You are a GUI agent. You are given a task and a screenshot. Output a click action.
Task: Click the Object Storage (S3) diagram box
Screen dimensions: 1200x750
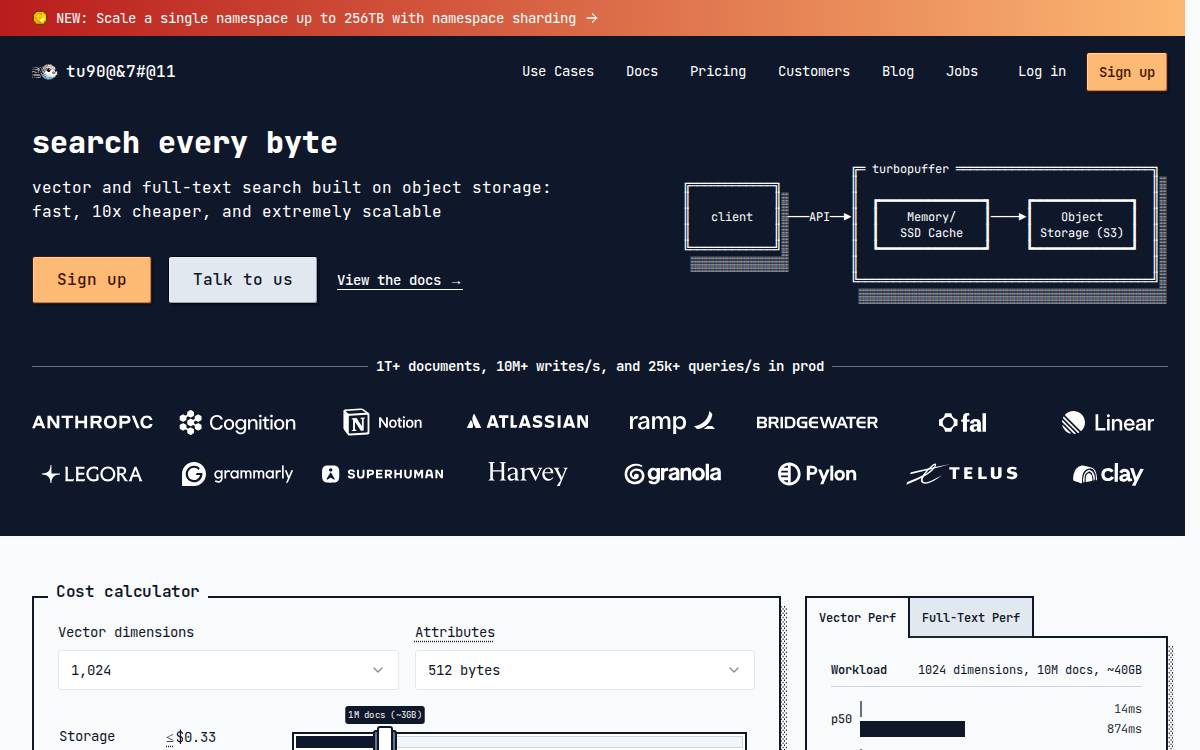point(1081,225)
